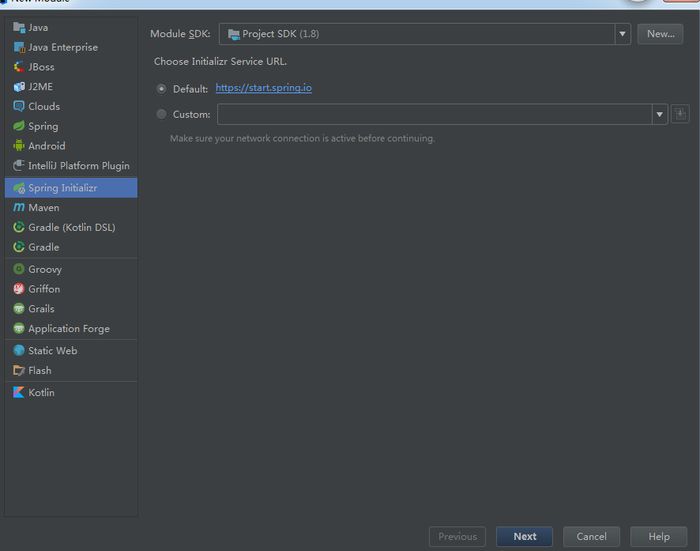Open the Module SDK dropdown
Viewport: 700px width, 551px height.
click(623, 34)
